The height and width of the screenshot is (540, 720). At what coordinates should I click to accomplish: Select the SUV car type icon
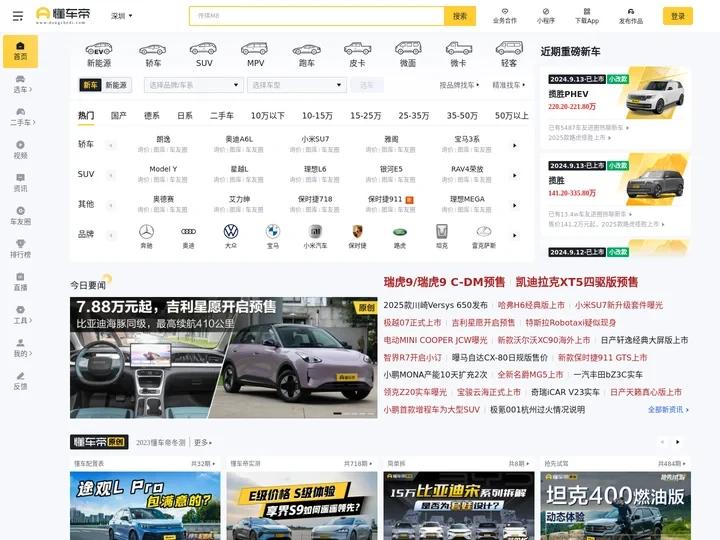[204, 54]
